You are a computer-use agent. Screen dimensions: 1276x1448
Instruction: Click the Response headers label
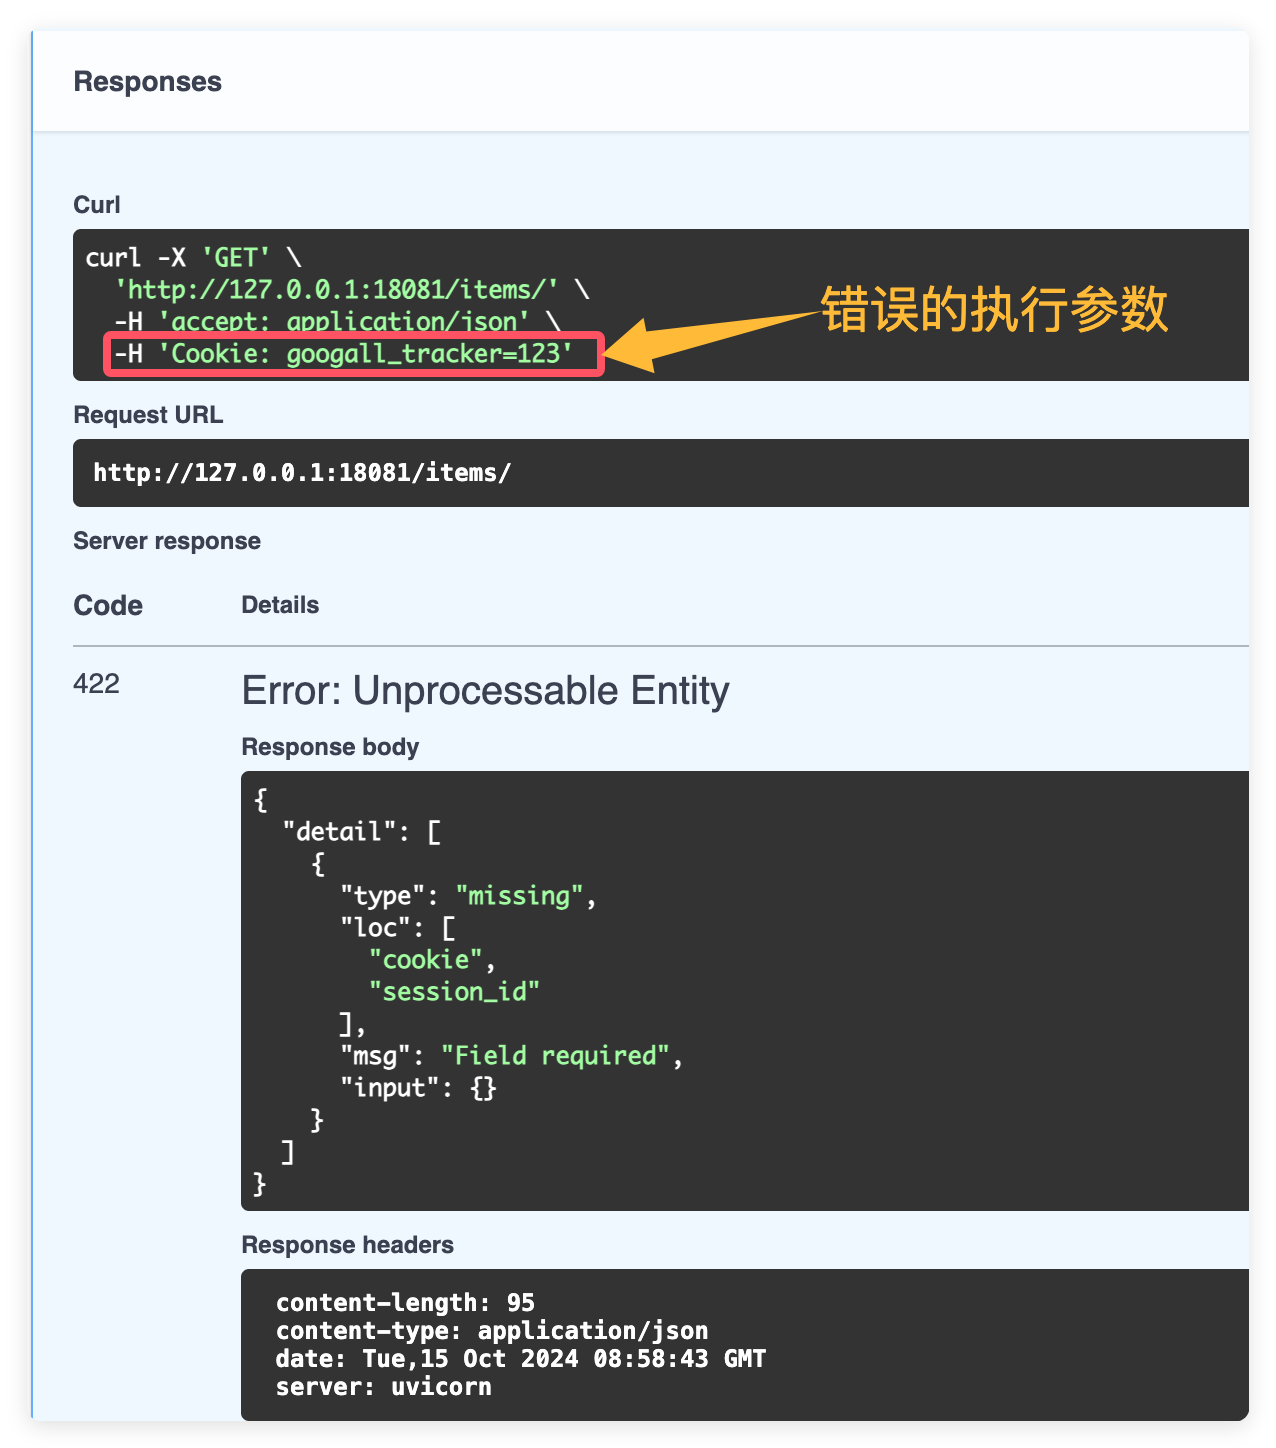347,1245
